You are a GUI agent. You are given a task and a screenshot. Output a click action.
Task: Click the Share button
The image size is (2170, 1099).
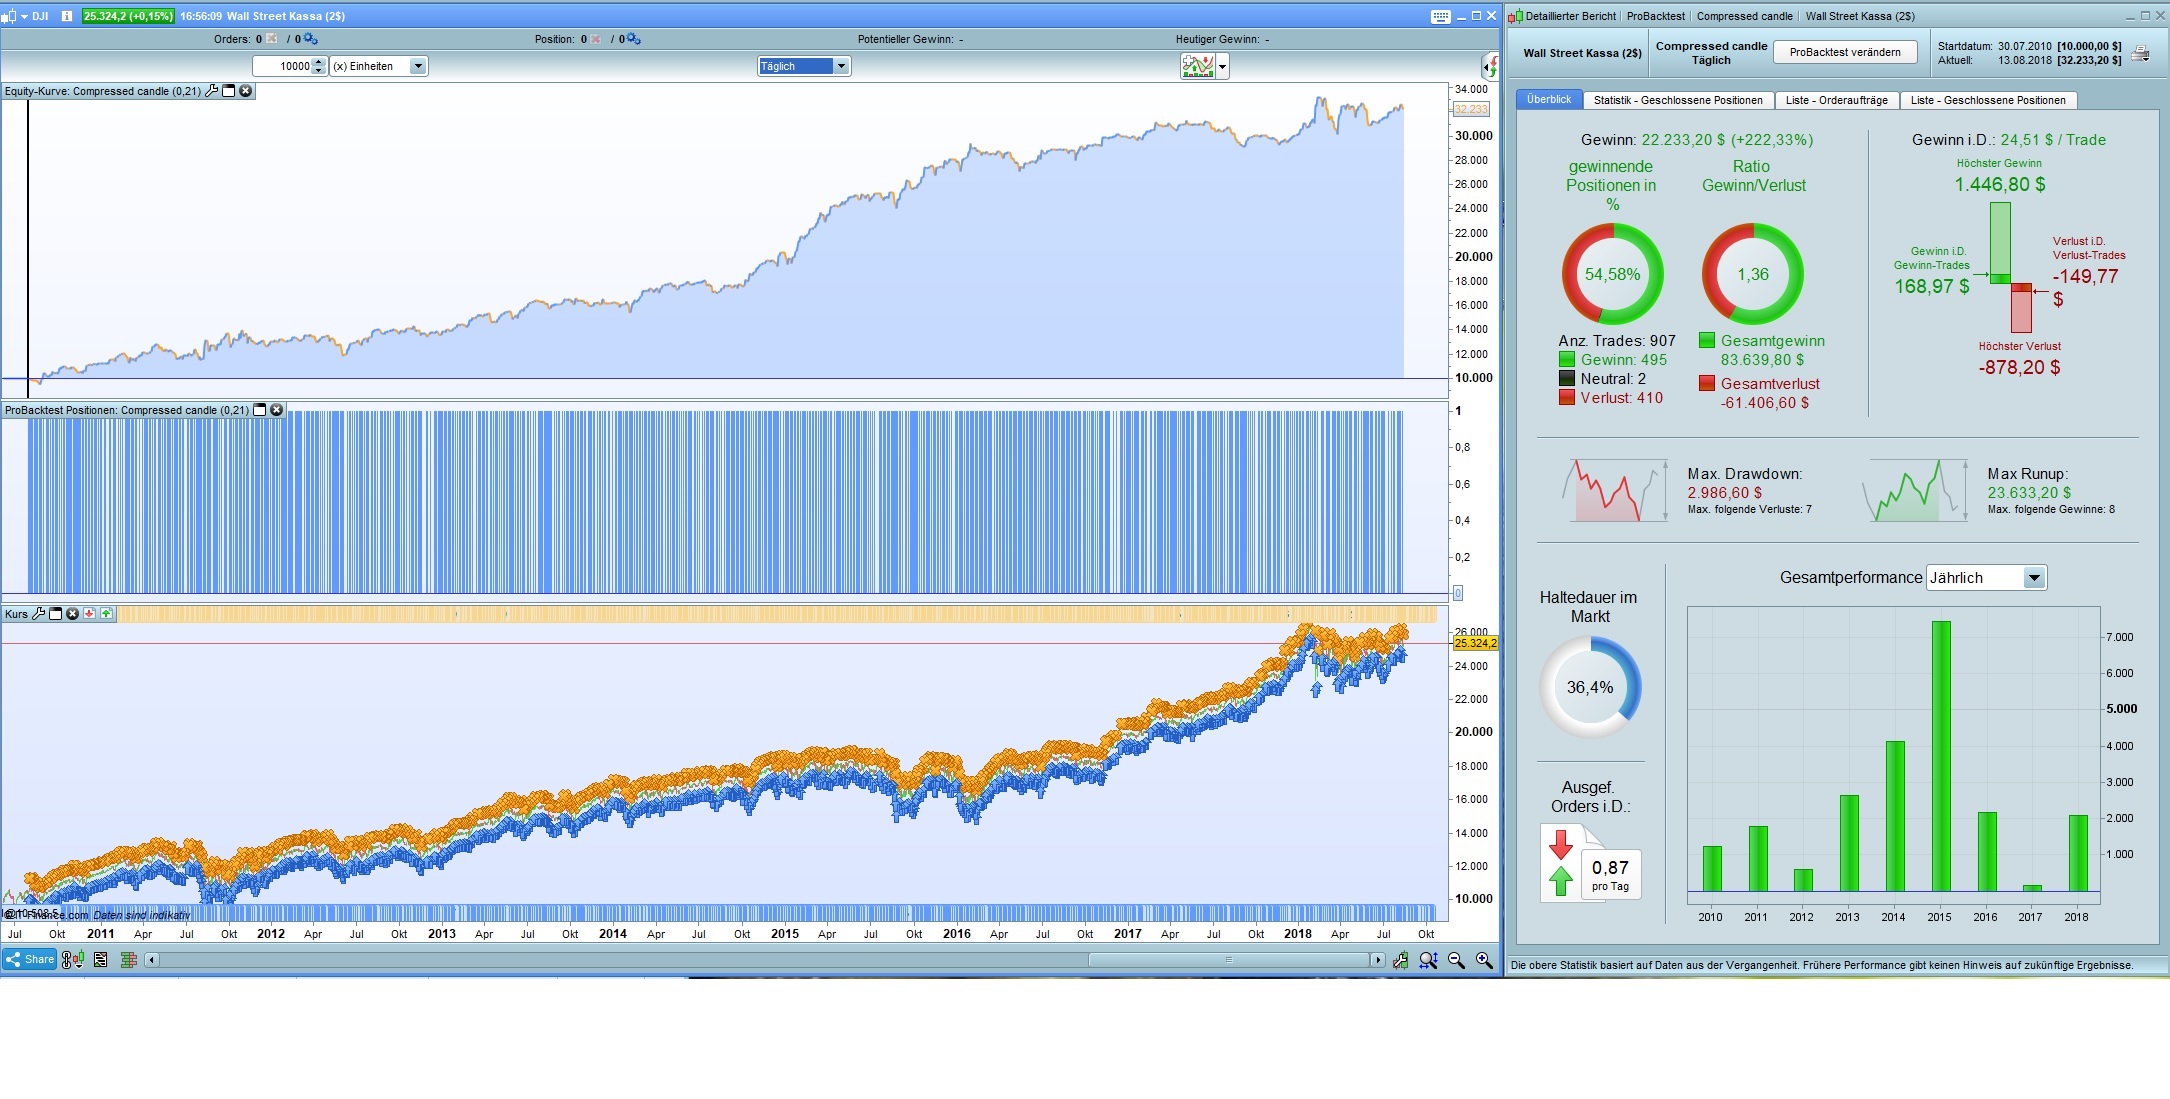click(x=30, y=960)
